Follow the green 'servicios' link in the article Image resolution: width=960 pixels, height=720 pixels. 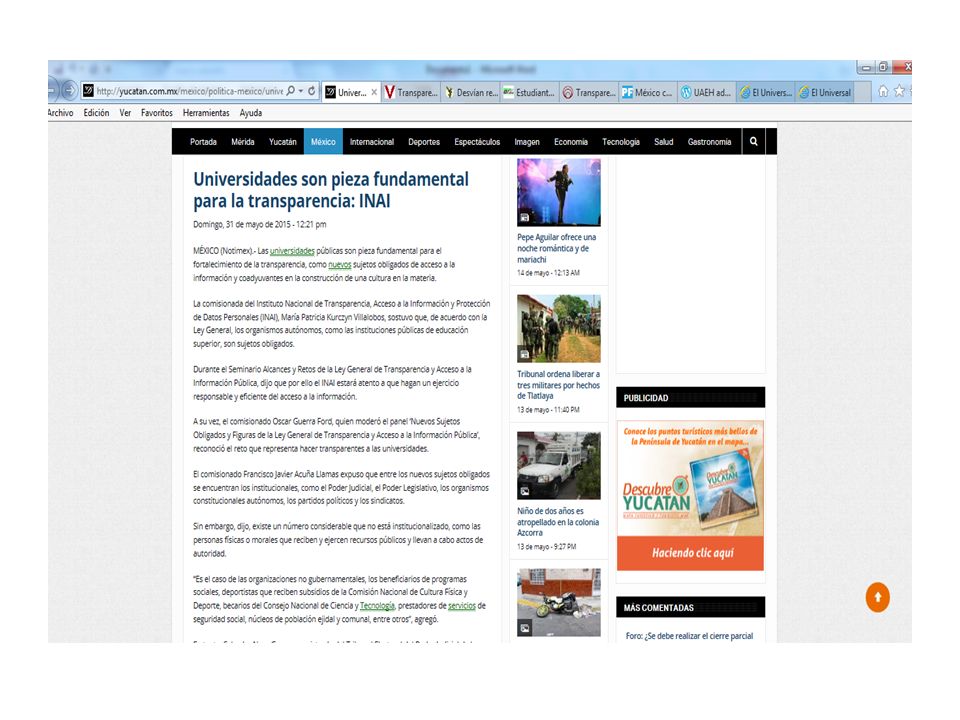coord(462,606)
